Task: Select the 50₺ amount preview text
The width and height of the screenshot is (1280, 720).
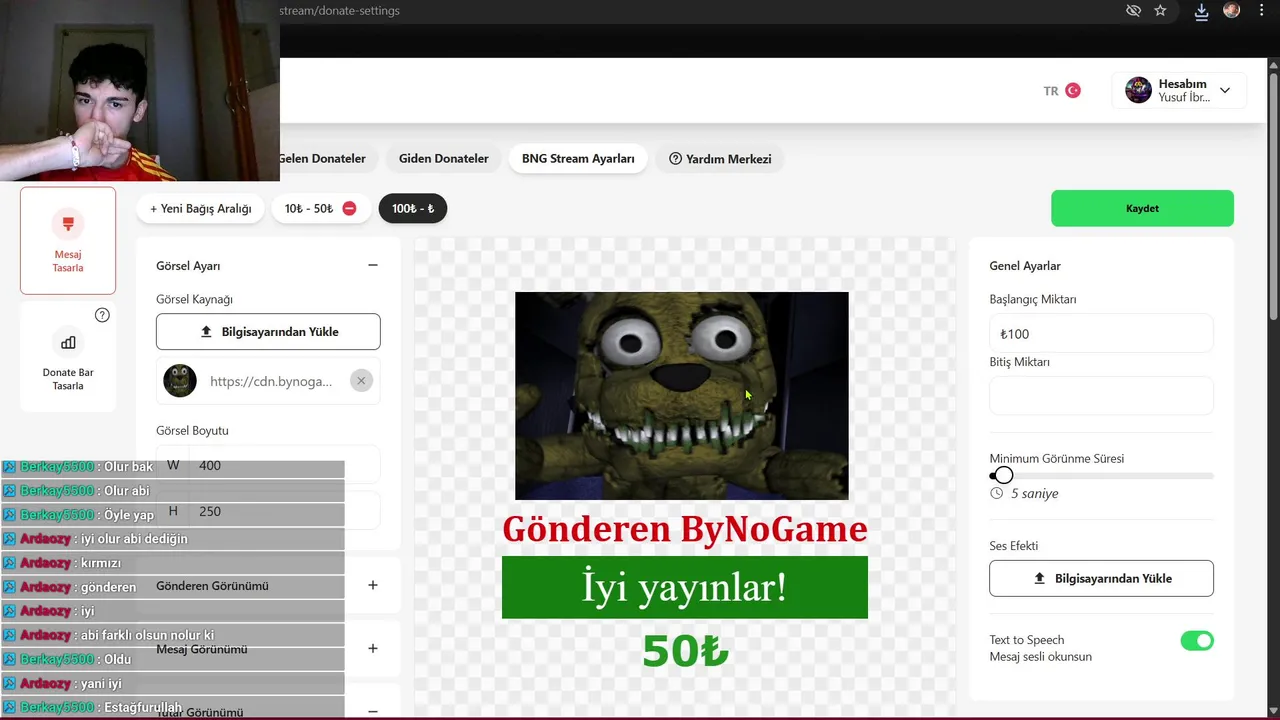Action: [685, 651]
